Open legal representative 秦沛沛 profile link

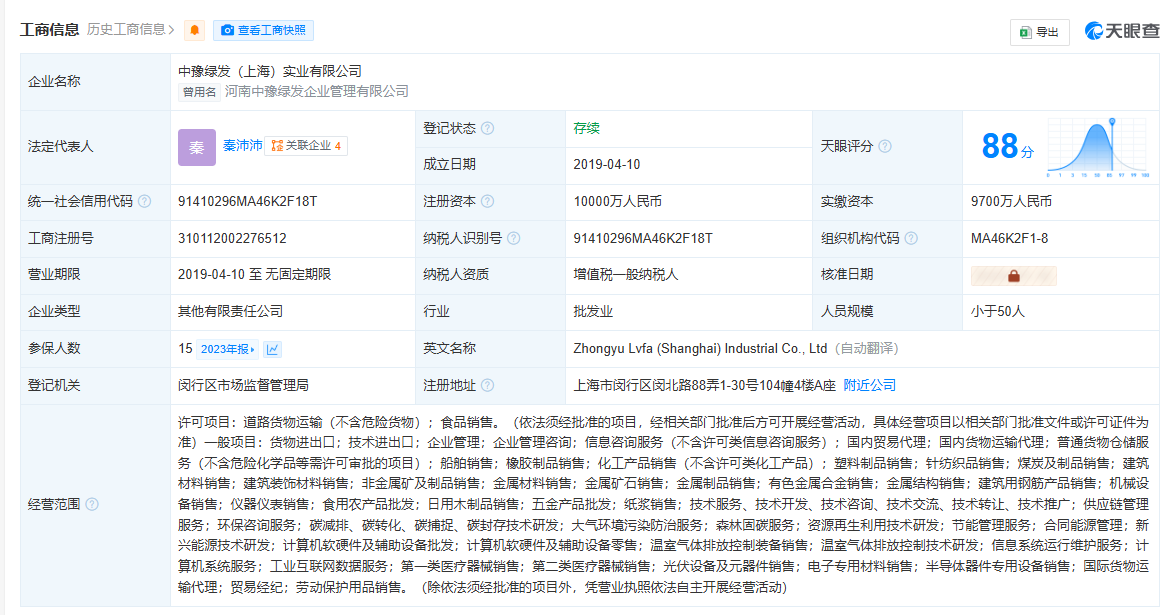click(x=242, y=146)
